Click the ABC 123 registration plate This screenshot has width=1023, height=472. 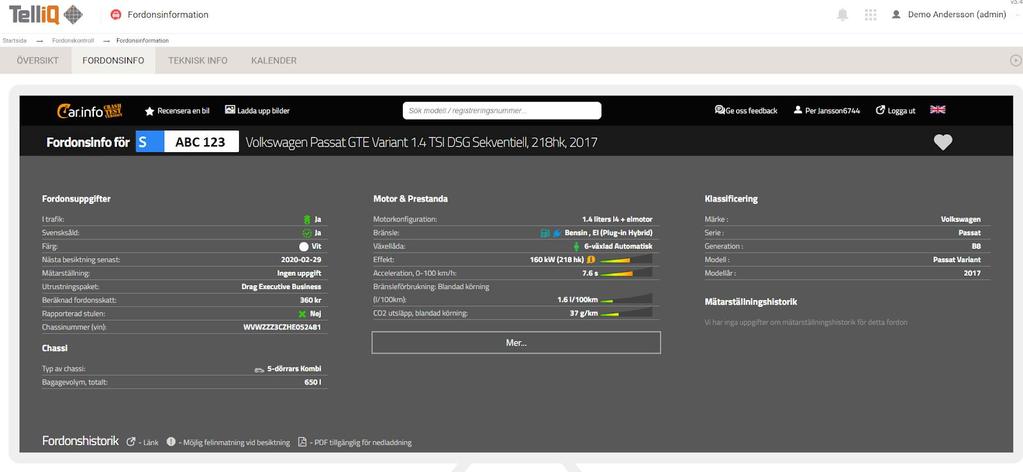[187, 142]
